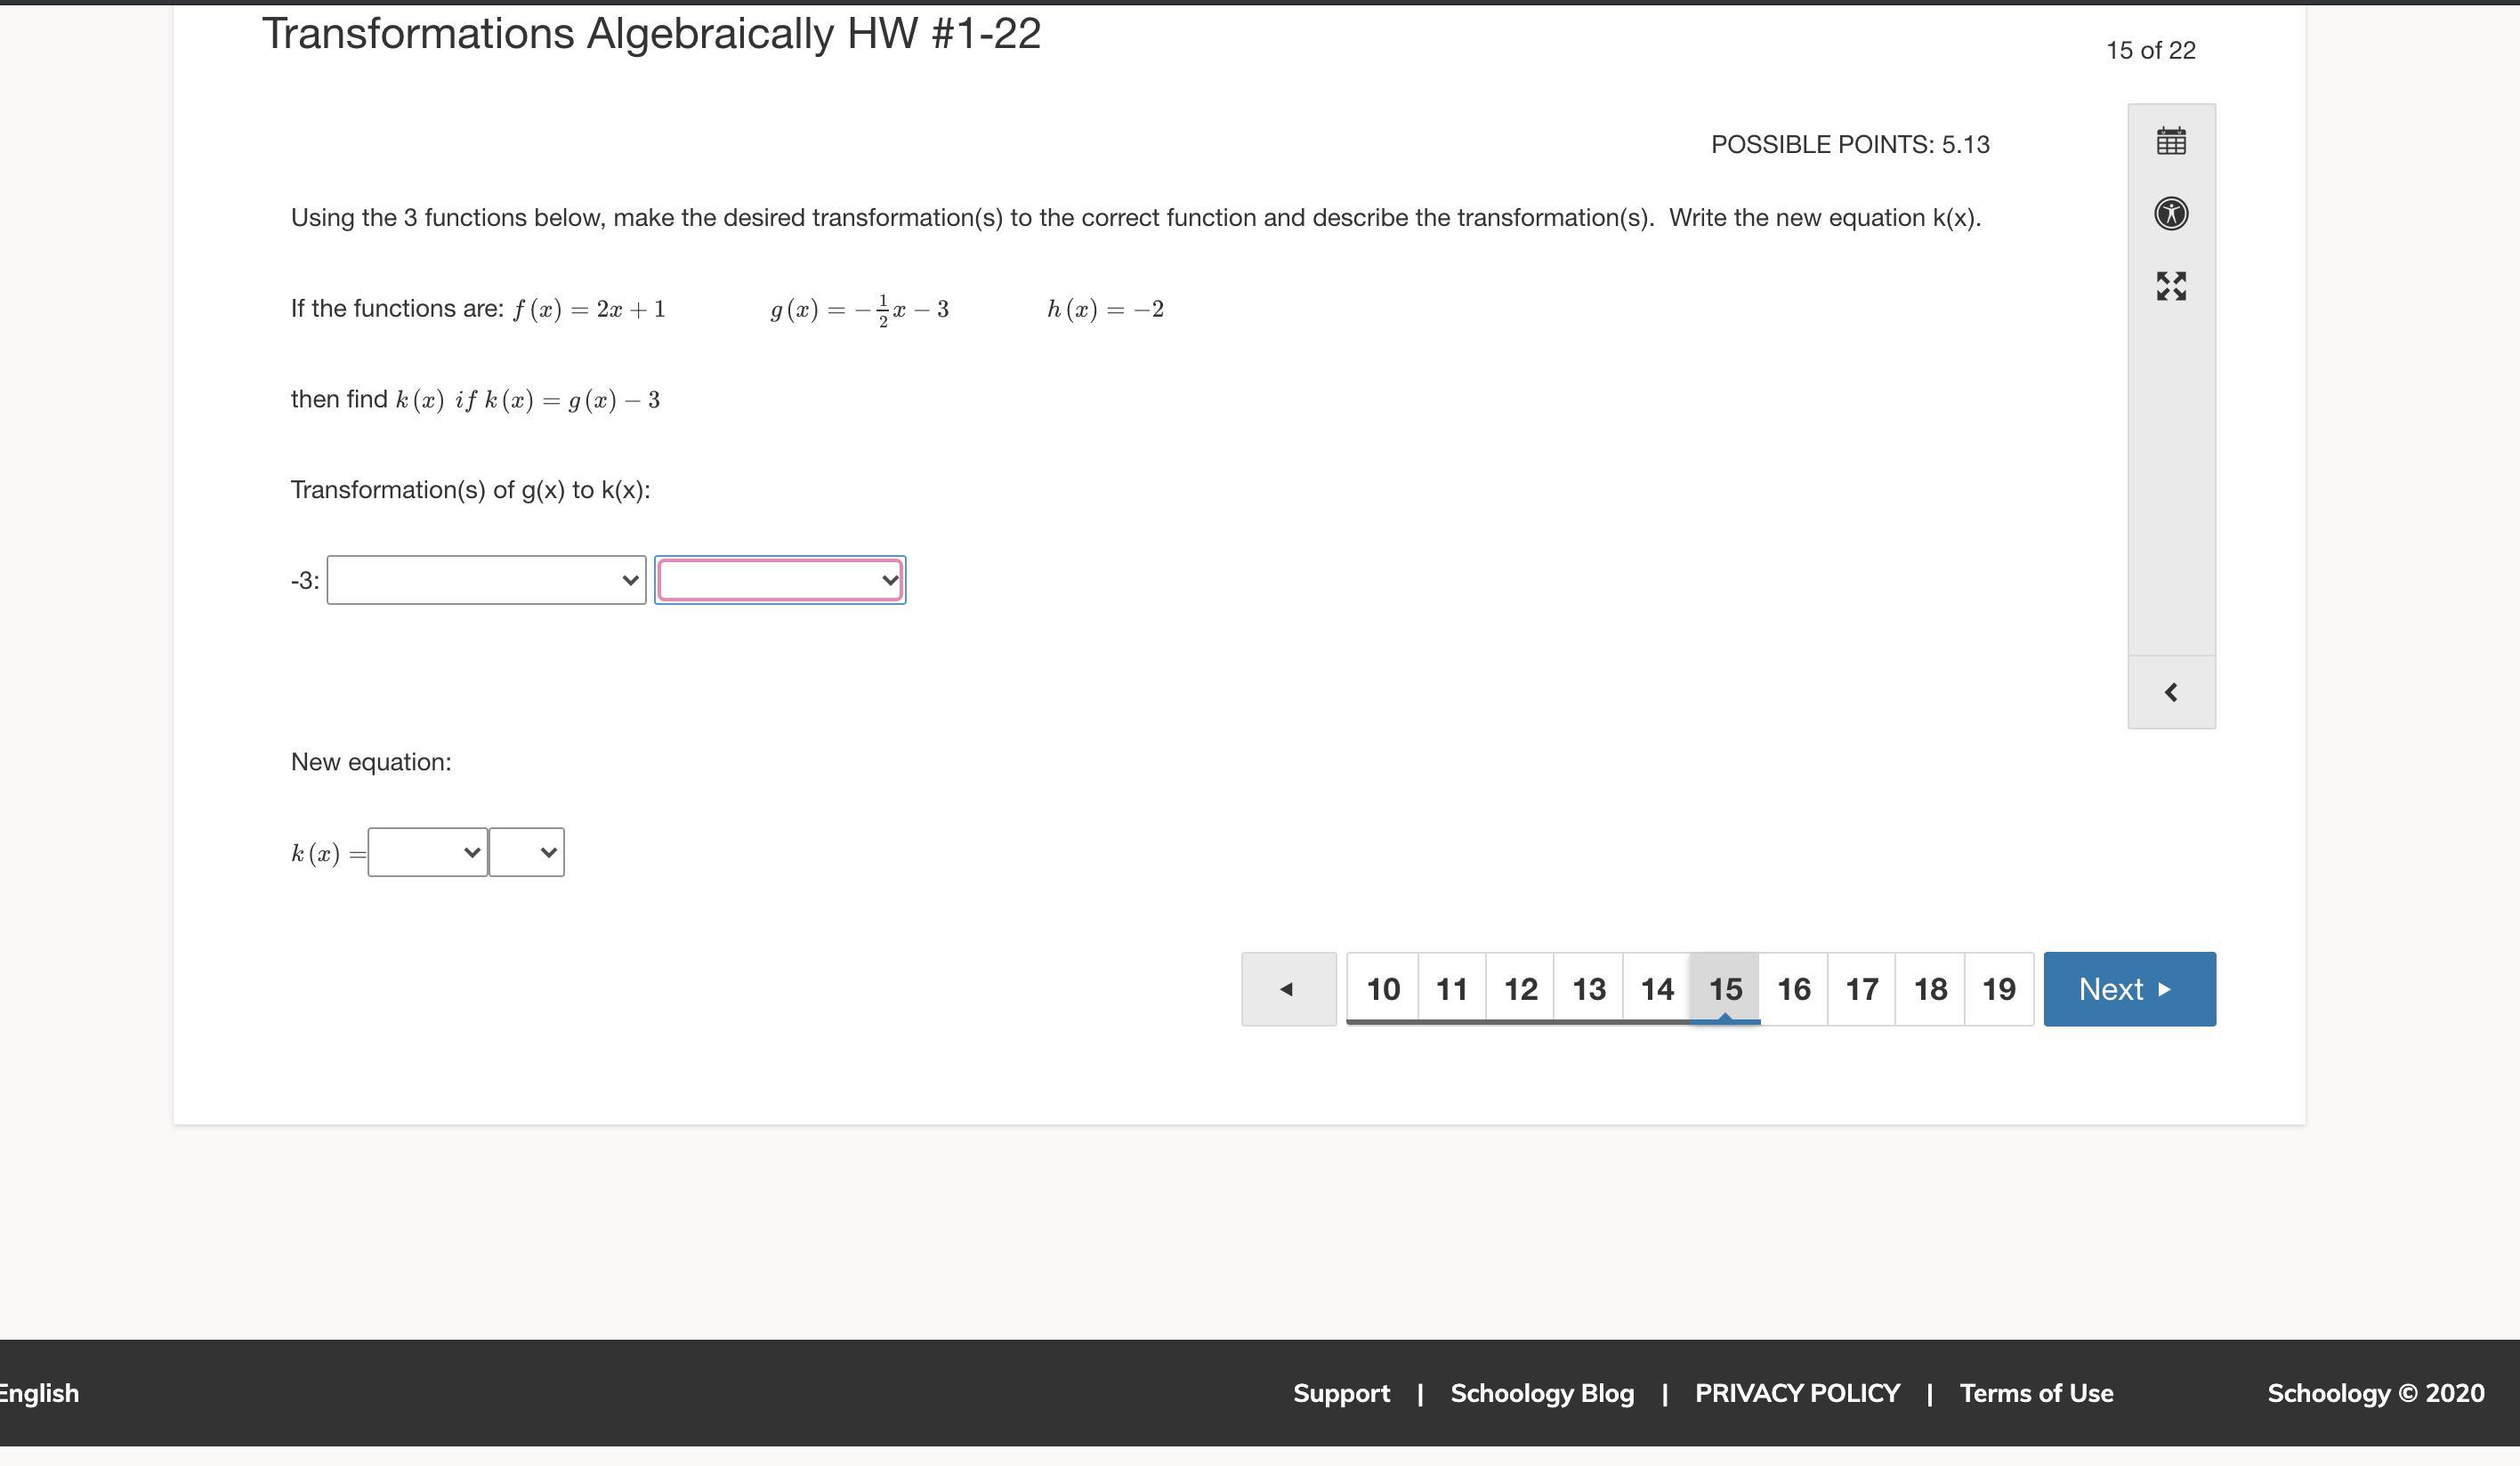Jump to question 10
The width and height of the screenshot is (2520, 1466).
coord(1383,989)
